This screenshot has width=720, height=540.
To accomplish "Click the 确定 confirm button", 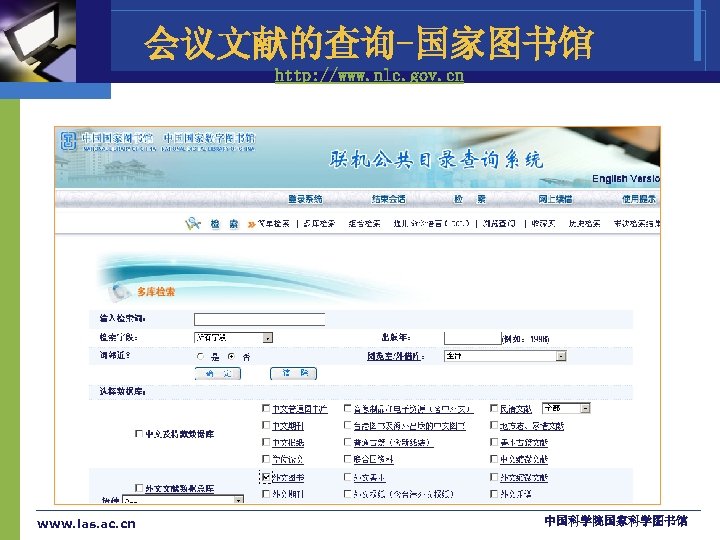I will click(x=218, y=374).
